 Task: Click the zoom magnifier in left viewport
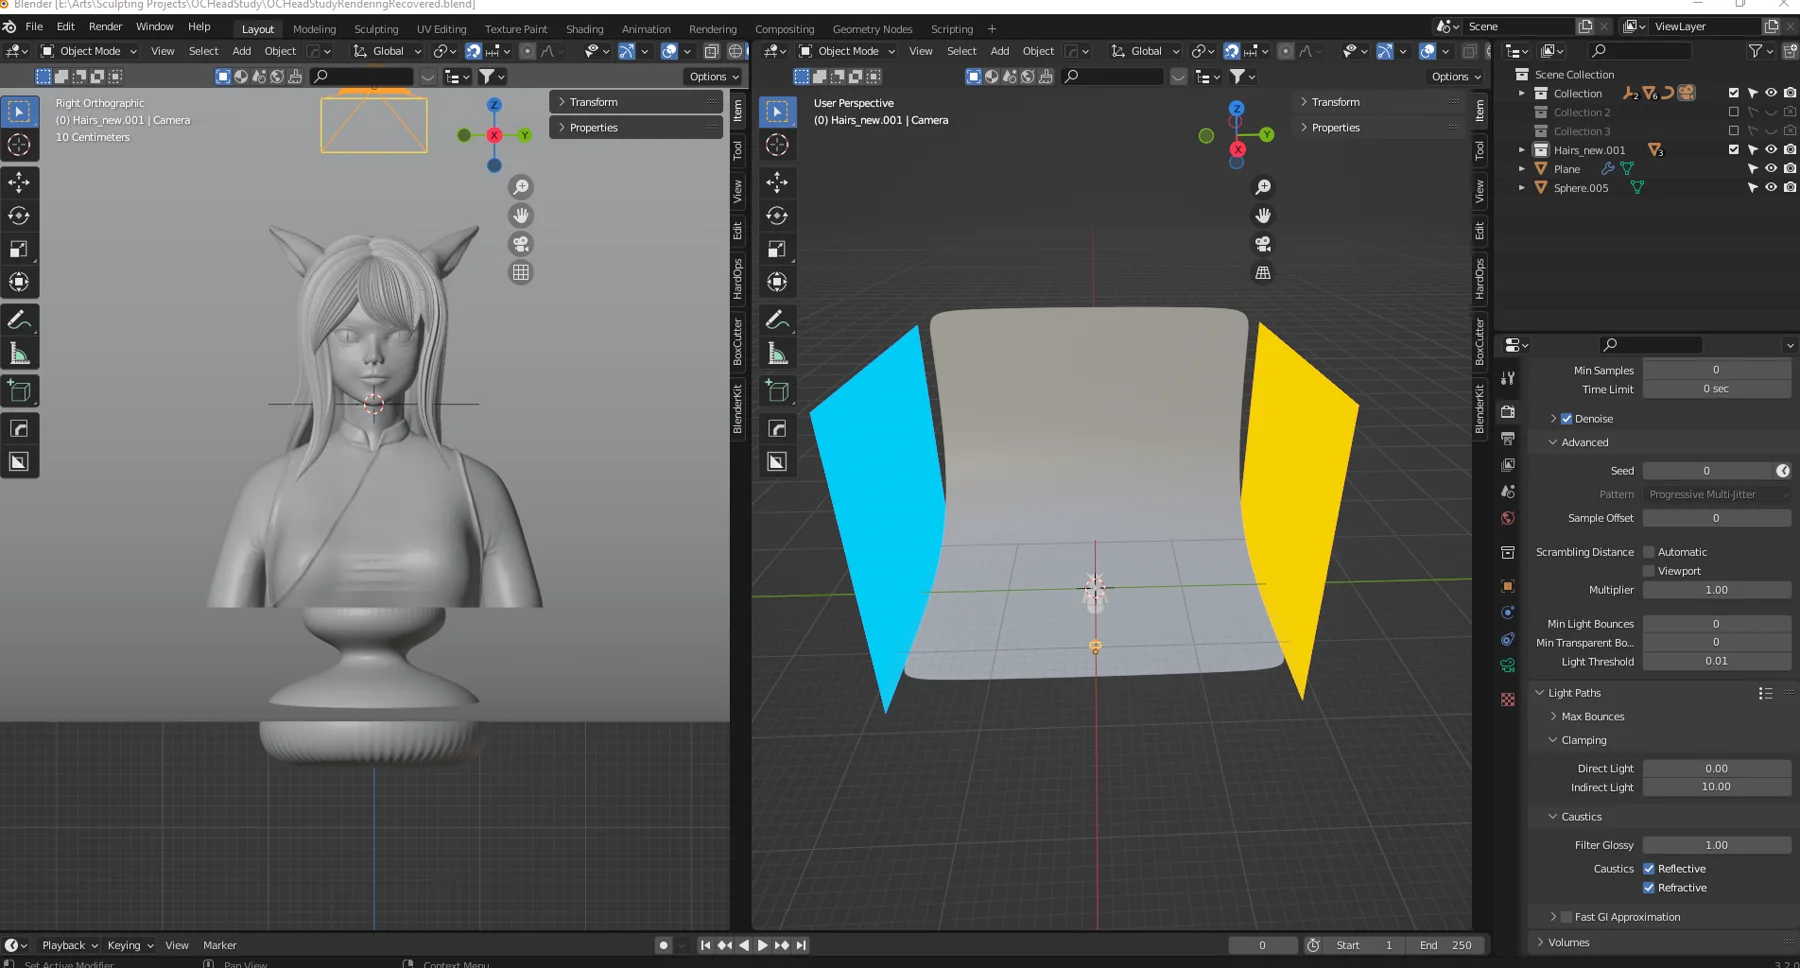point(521,187)
